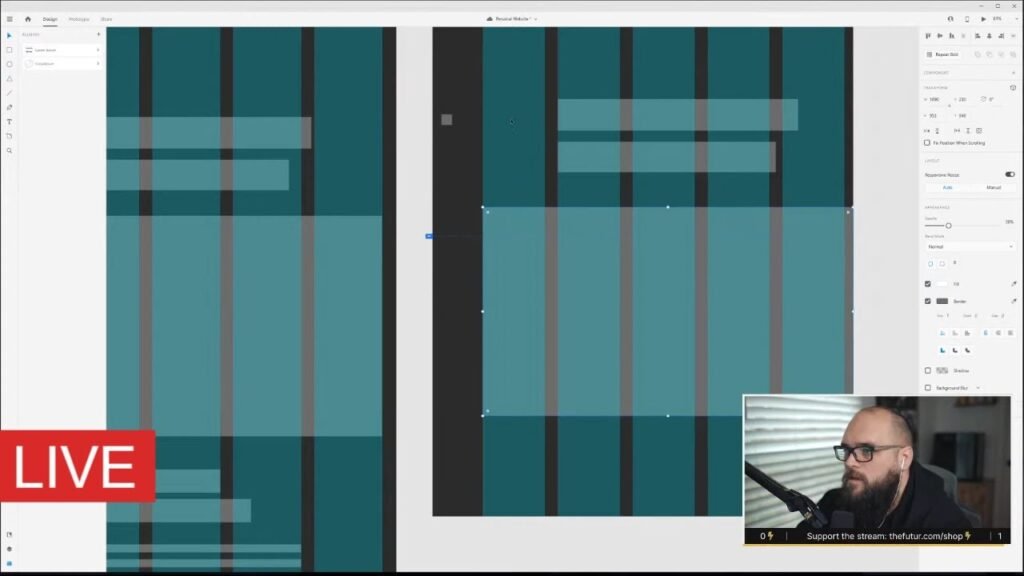Open mobile device preview icon
Screen dimensions: 1024x576
click(x=967, y=19)
